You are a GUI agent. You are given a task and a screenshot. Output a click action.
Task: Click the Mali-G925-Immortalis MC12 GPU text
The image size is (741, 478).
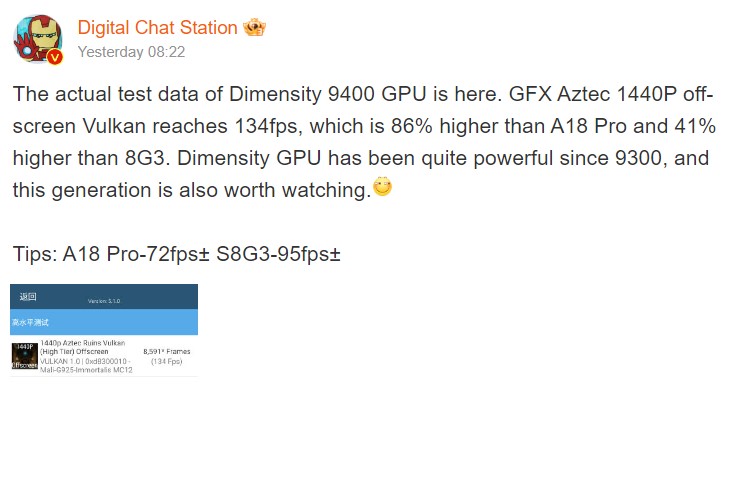pos(86,370)
